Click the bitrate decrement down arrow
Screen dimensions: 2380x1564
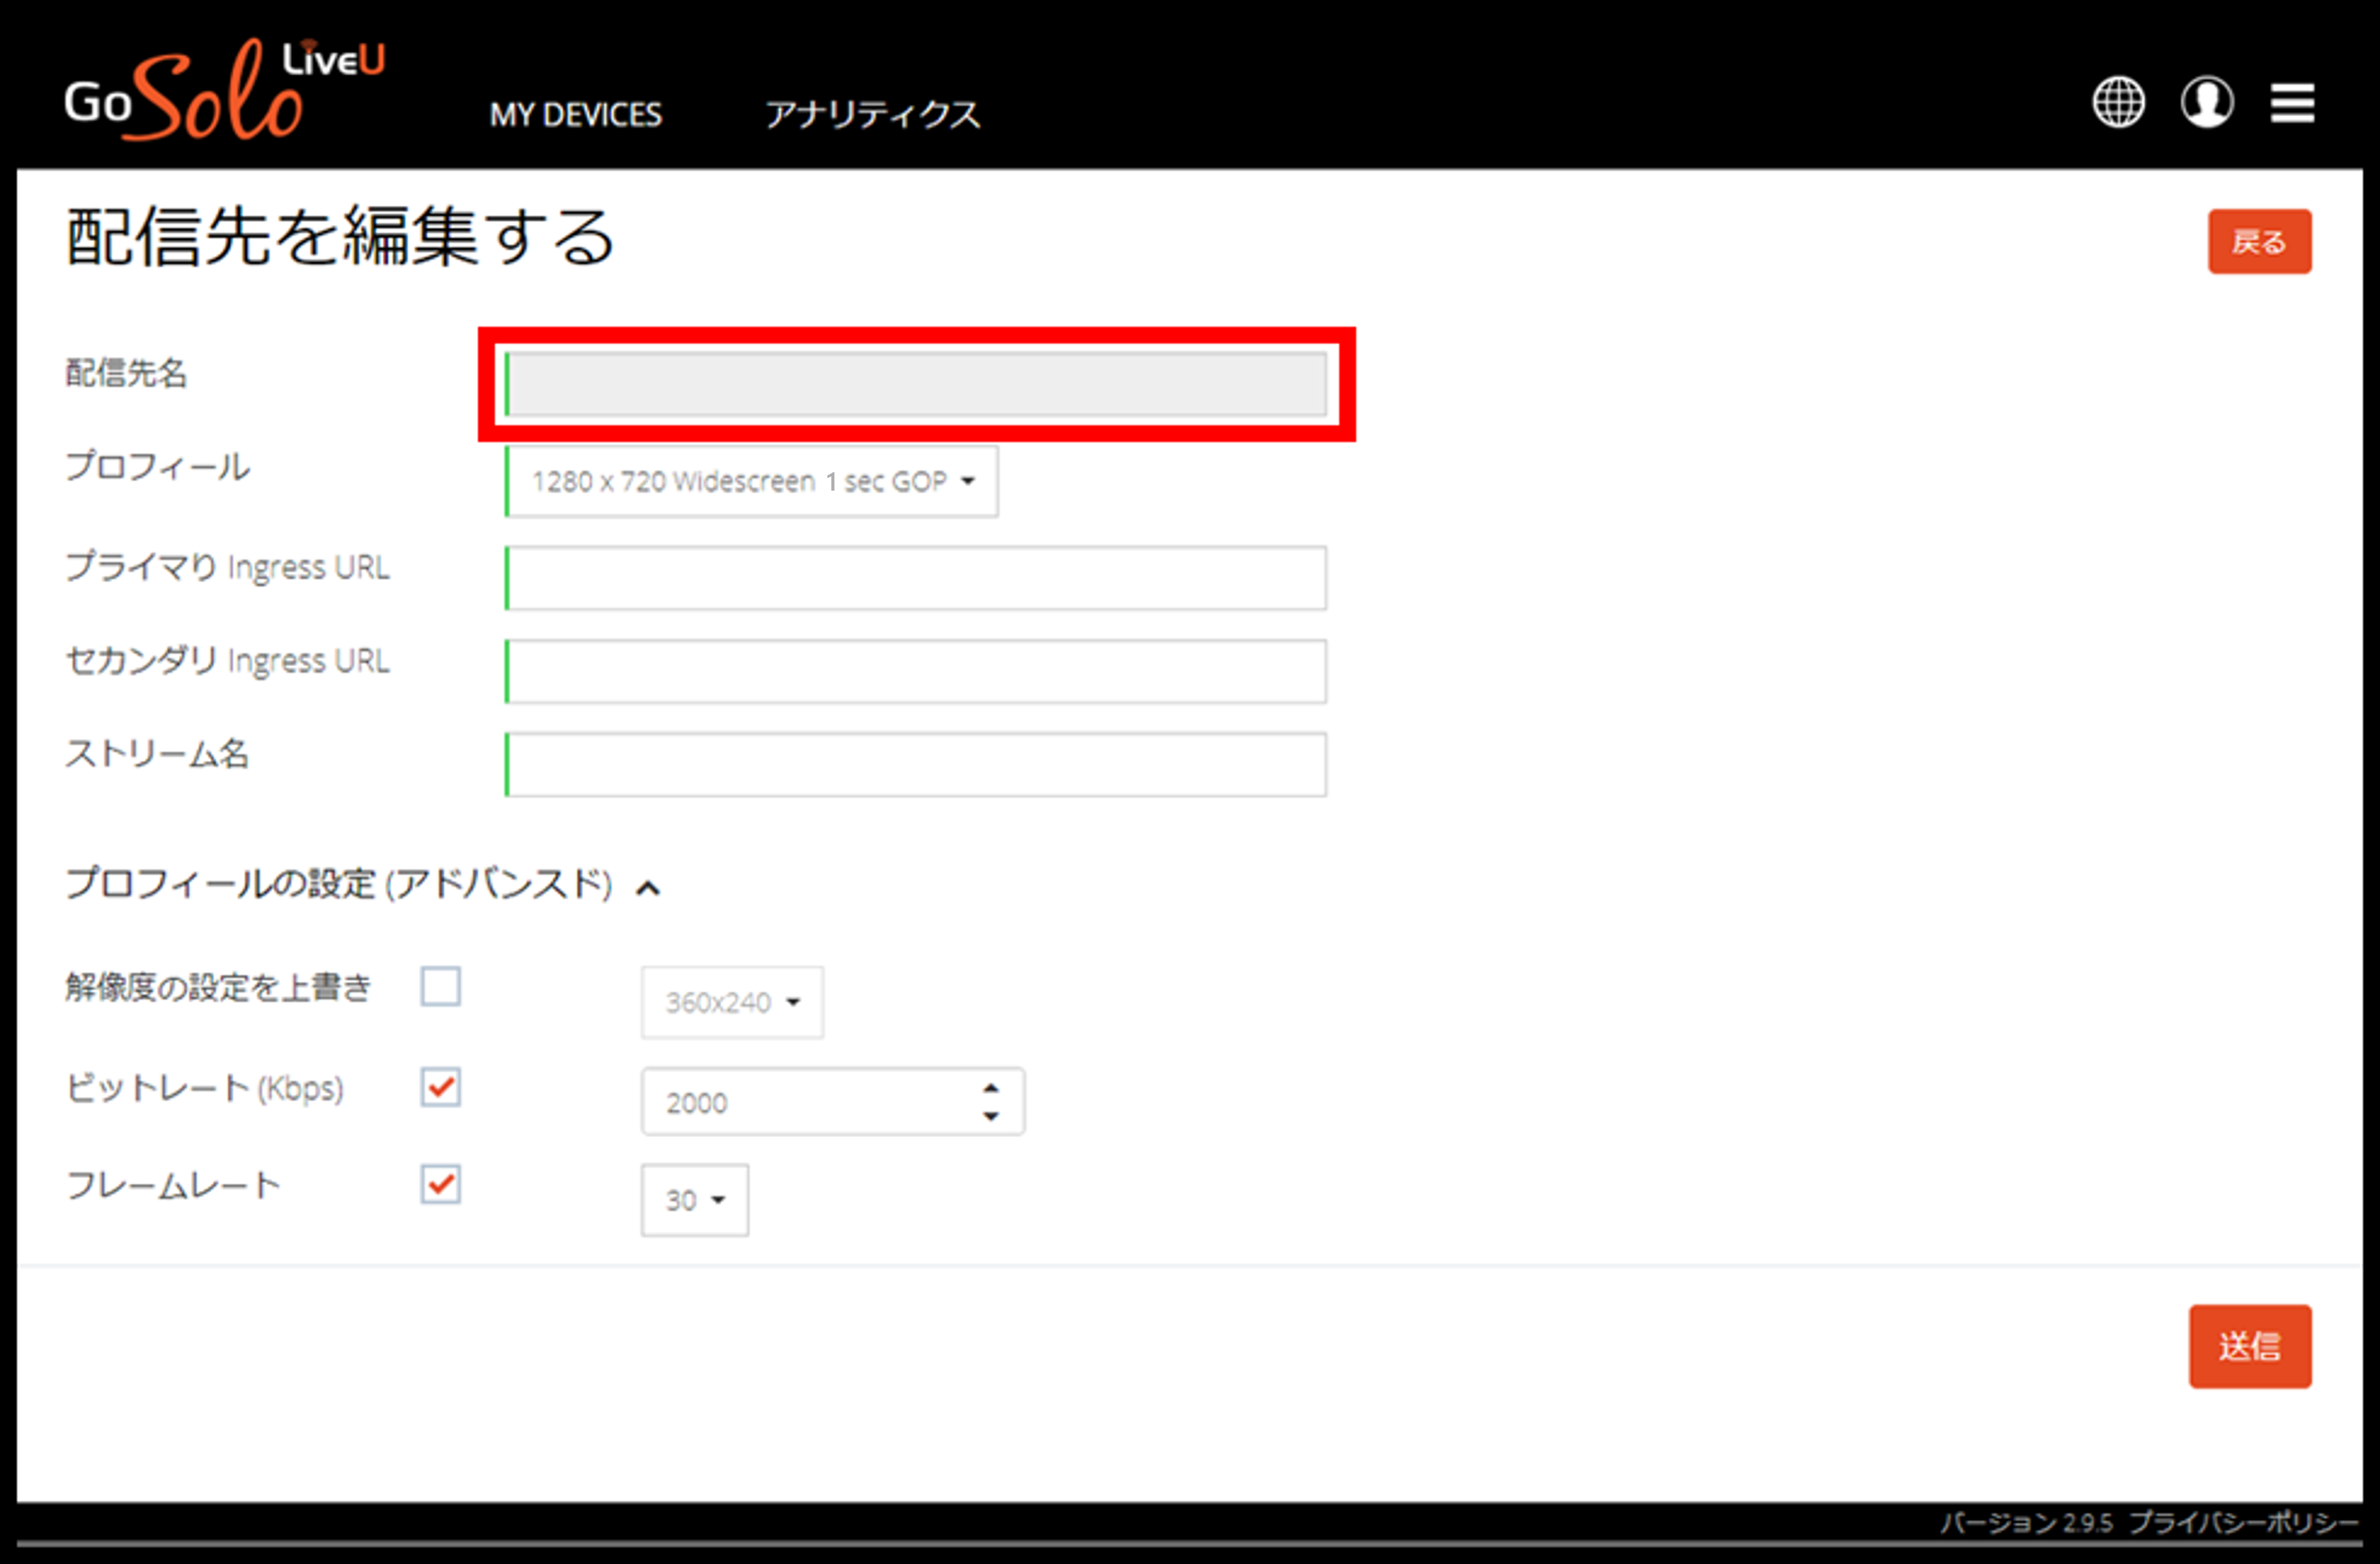pos(990,1116)
